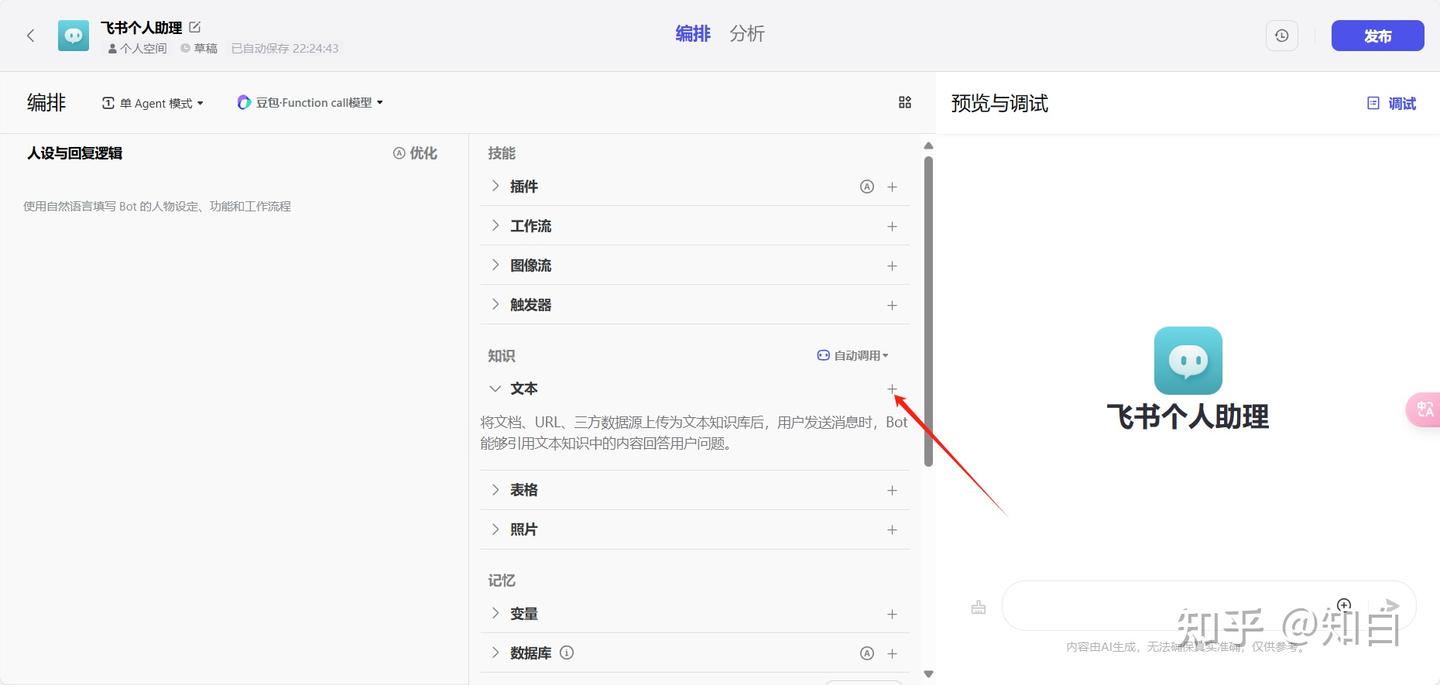Expand the 数据库 section
The height and width of the screenshot is (685, 1440).
tap(495, 652)
